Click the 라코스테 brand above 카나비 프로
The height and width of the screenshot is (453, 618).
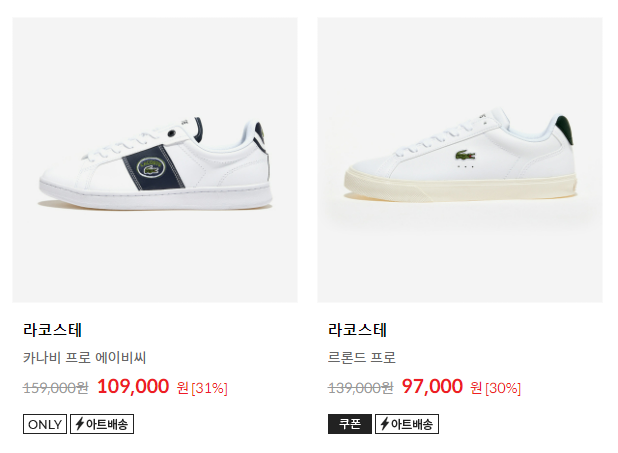pyautogui.click(x=52, y=330)
